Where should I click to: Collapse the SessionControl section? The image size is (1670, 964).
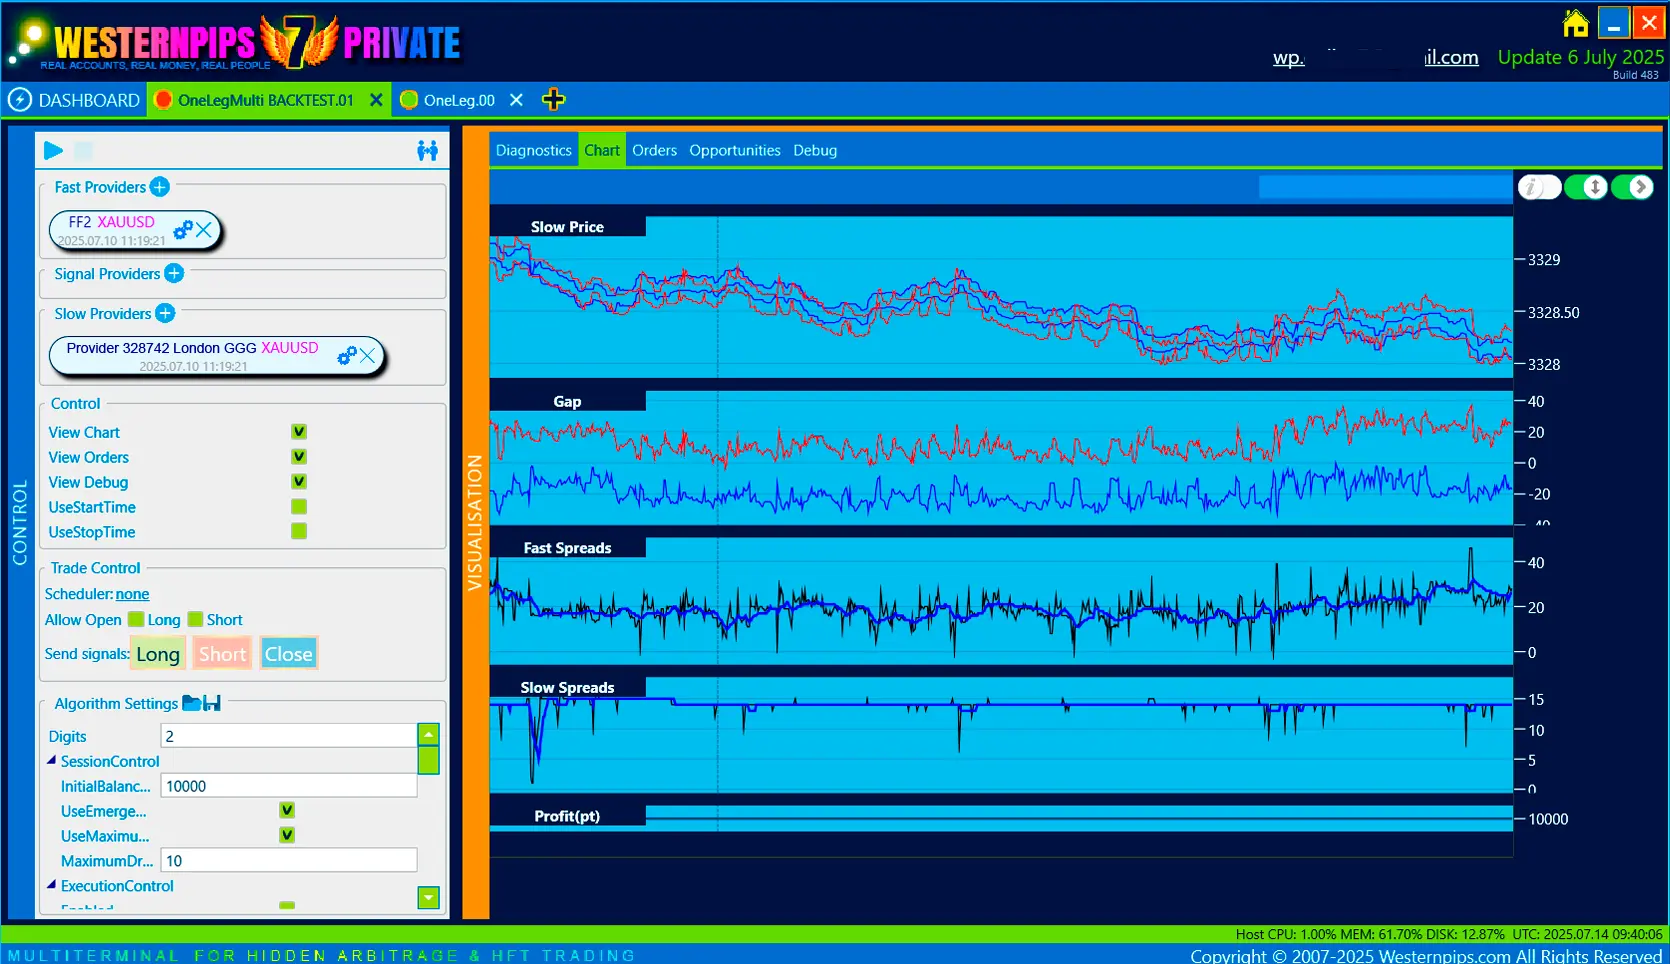[52, 760]
